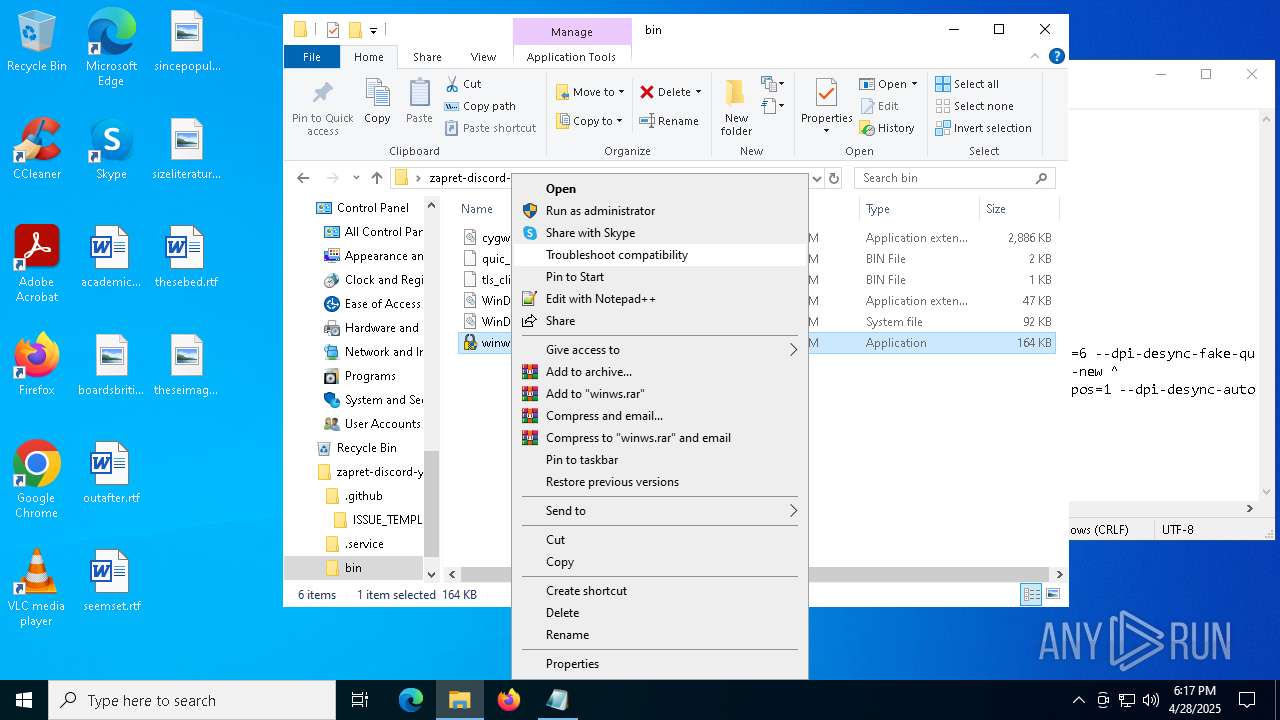Open the Adobe Acrobat desktop icon
The height and width of the screenshot is (720, 1280).
[x=37, y=264]
